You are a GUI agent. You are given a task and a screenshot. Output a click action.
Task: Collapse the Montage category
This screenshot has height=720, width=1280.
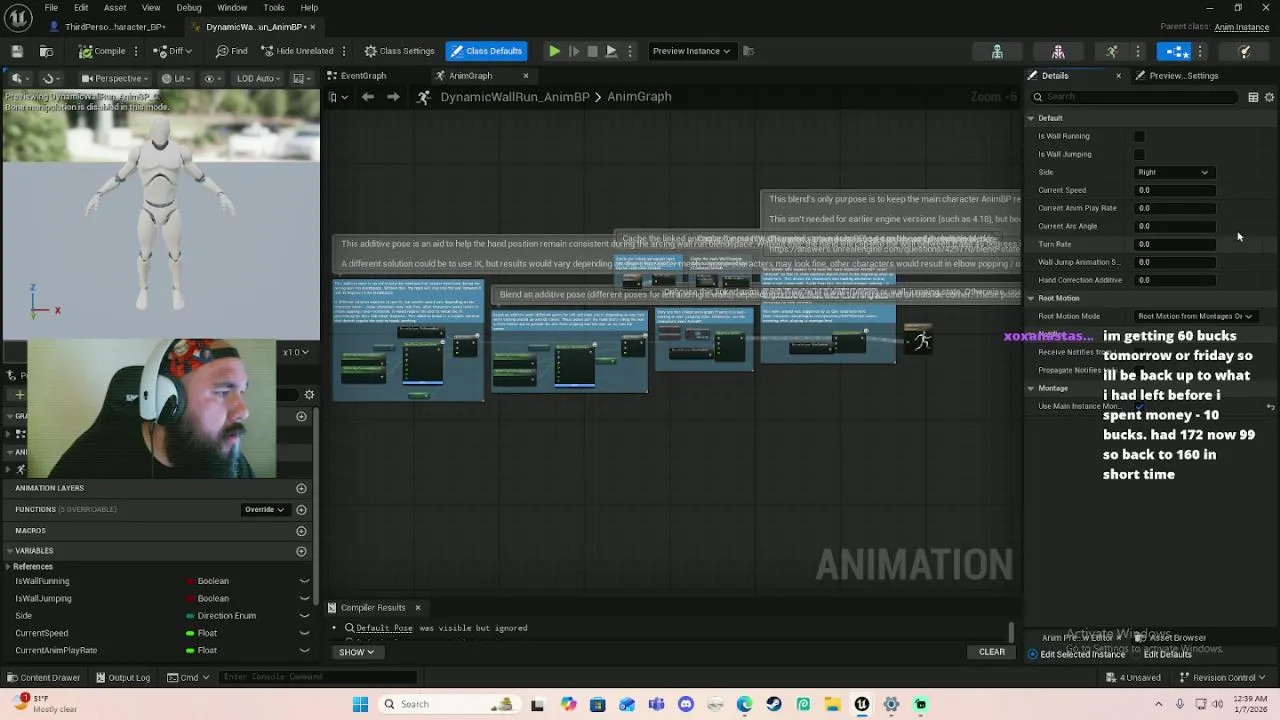(1030, 388)
